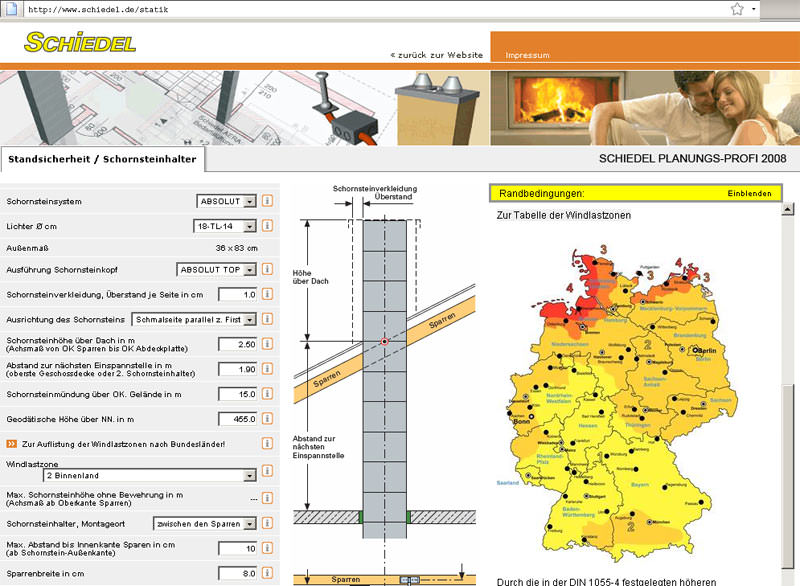Click info icon beside Lichter Ø cm

(x=267, y=225)
